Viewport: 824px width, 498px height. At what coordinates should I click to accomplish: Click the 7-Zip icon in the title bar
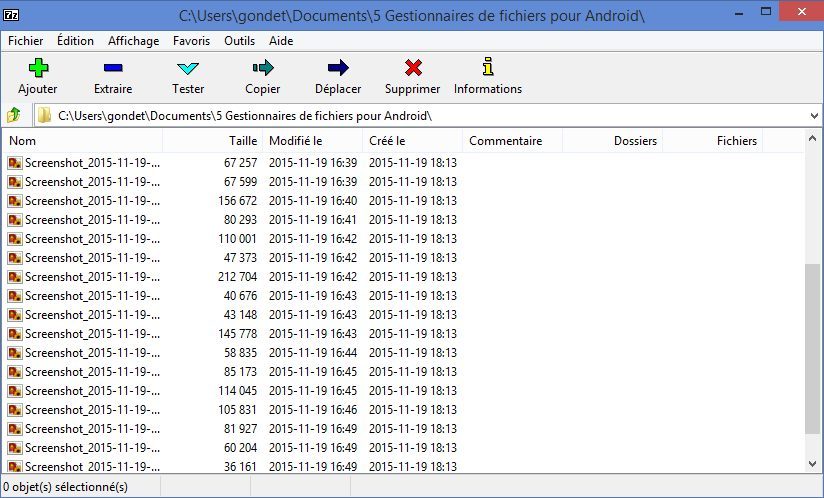[x=12, y=15]
